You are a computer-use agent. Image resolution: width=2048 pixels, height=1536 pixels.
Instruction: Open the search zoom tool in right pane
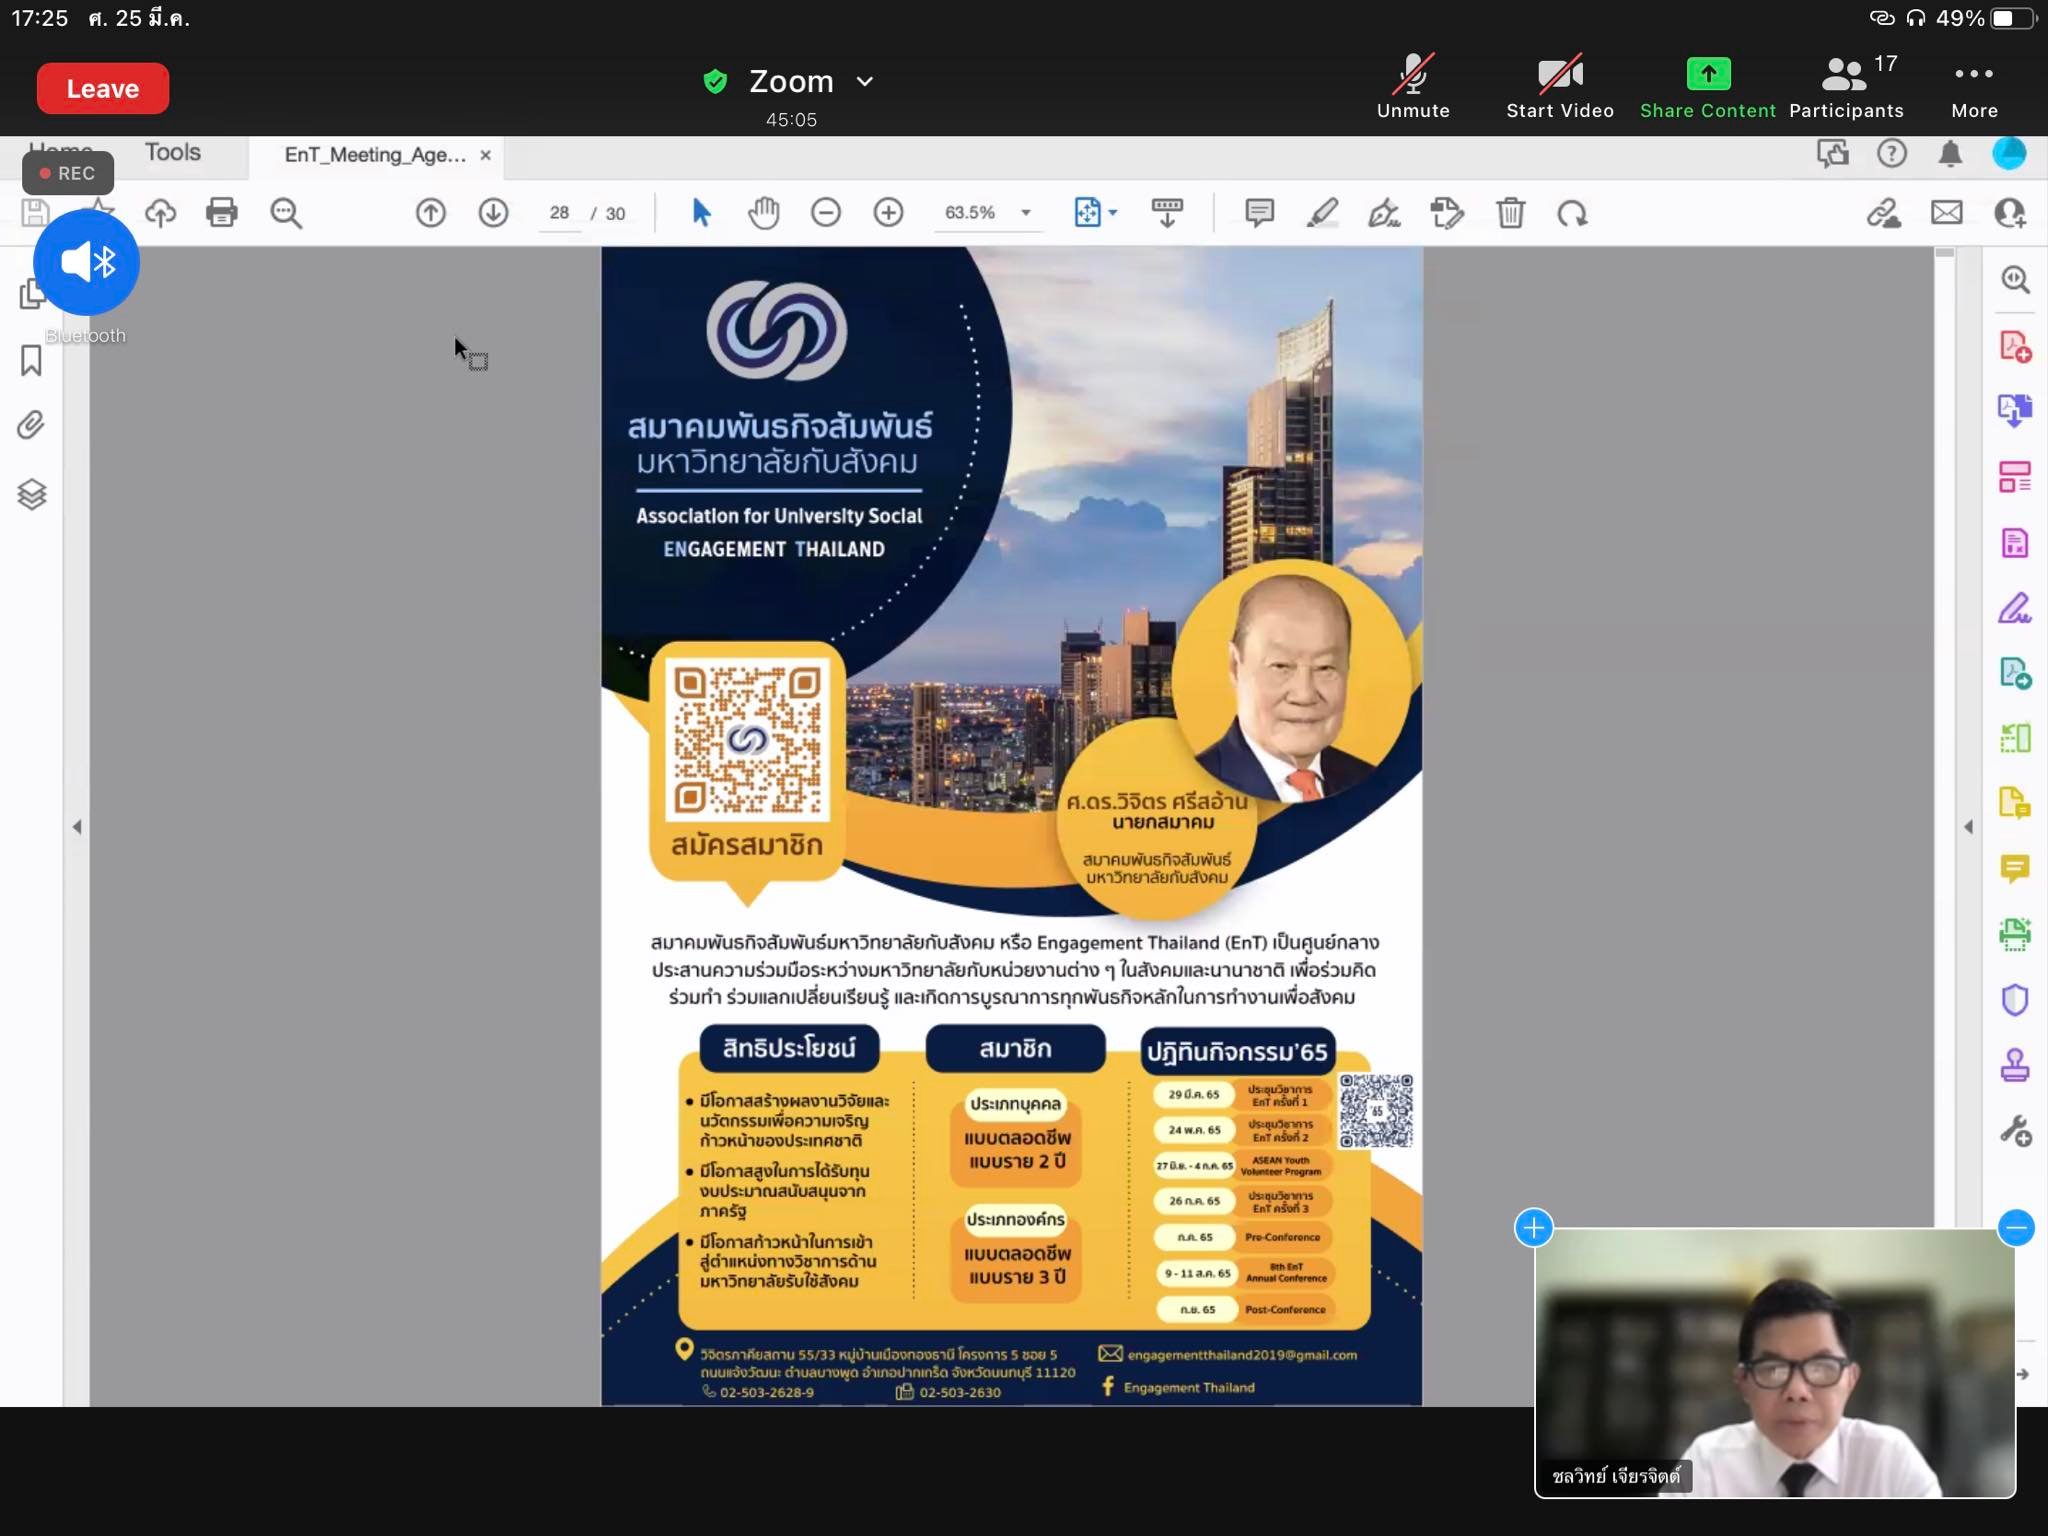pyautogui.click(x=2015, y=279)
